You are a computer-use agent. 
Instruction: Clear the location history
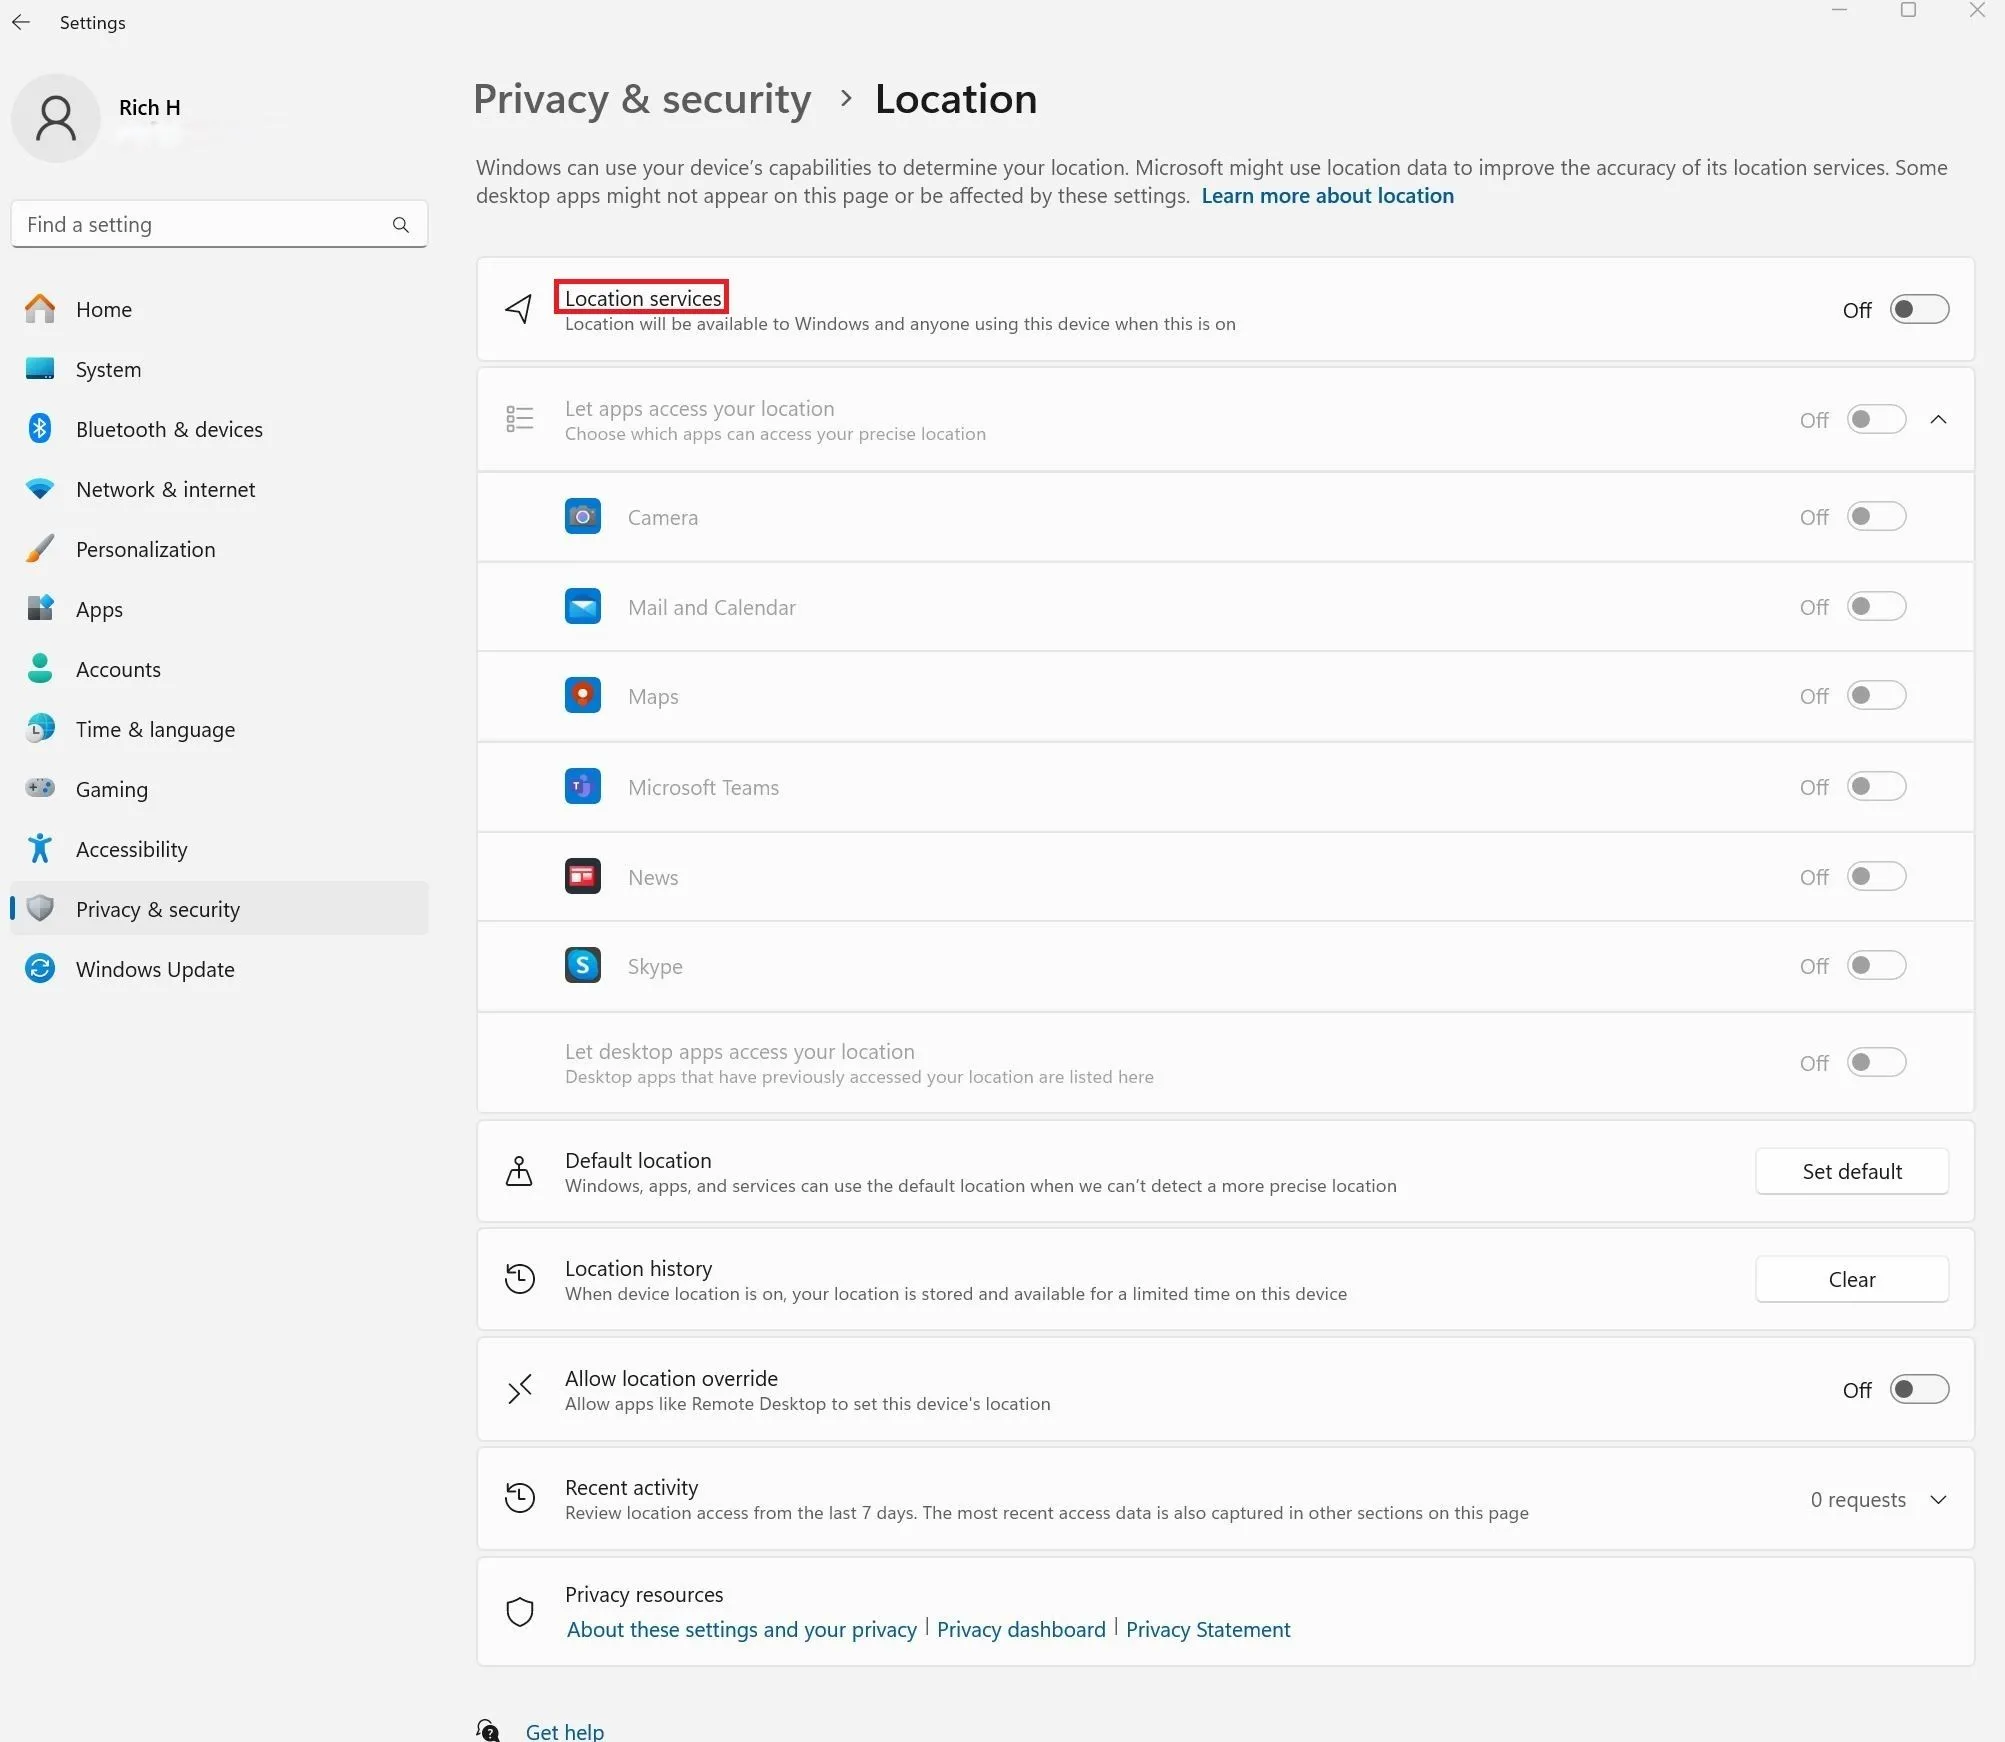(1851, 1279)
